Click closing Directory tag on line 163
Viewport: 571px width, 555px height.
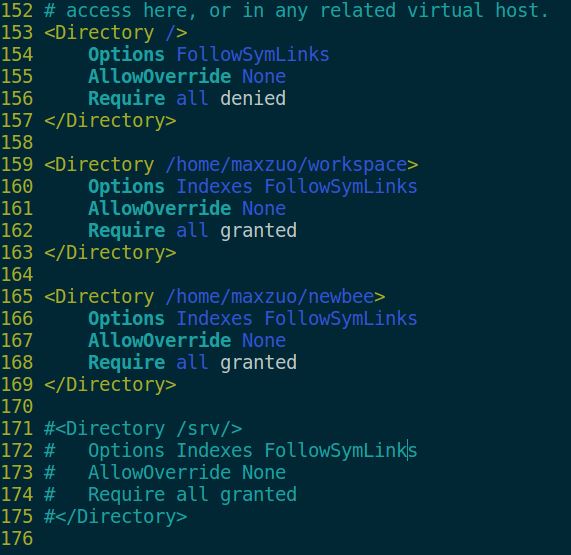click(x=110, y=252)
